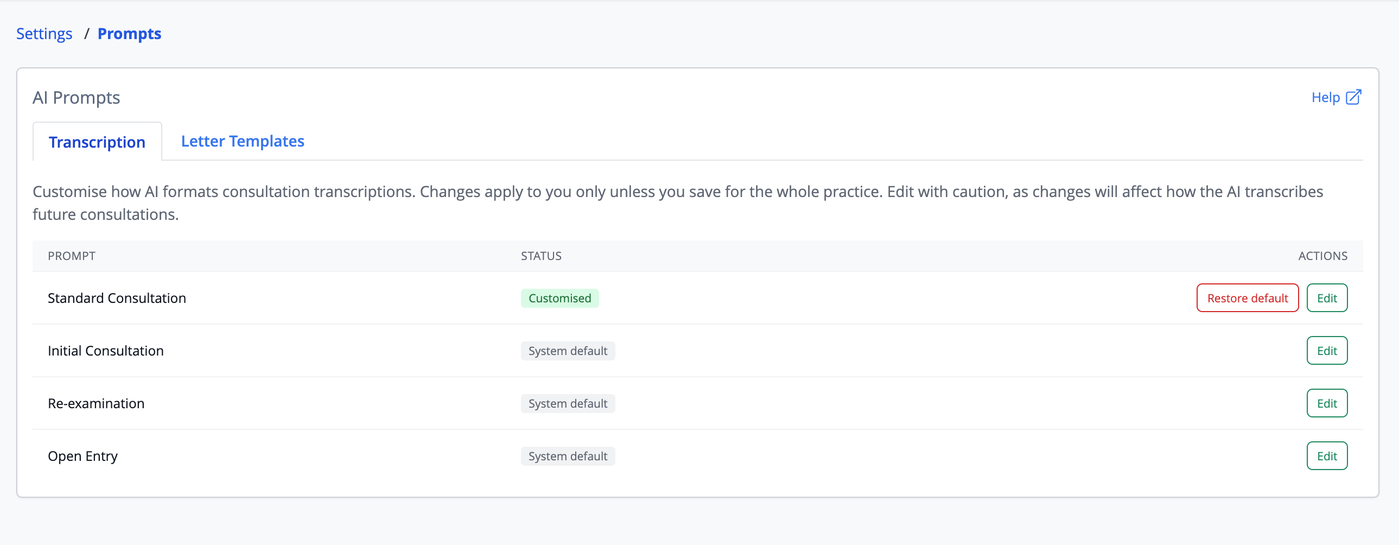Edit the Standard Consultation prompt
Screen dimensions: 1399x545
(x=1327, y=298)
